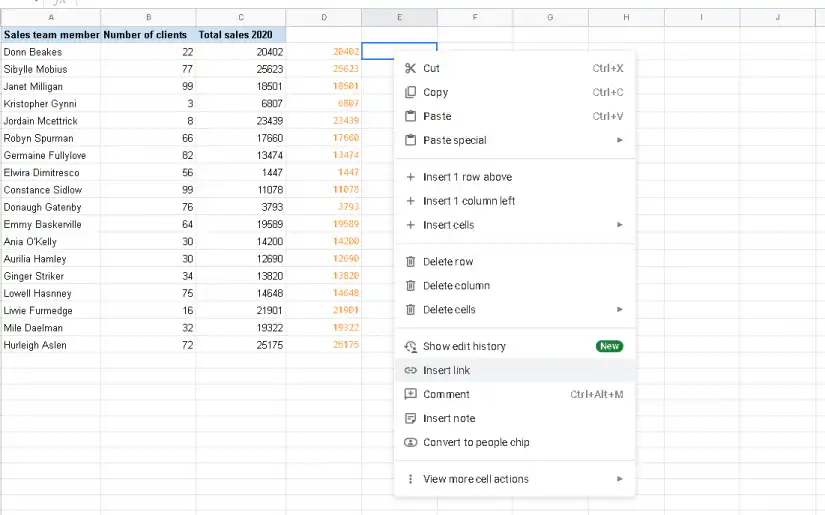
Task: Click the Total sales 2020 header cell
Action: click(241, 35)
